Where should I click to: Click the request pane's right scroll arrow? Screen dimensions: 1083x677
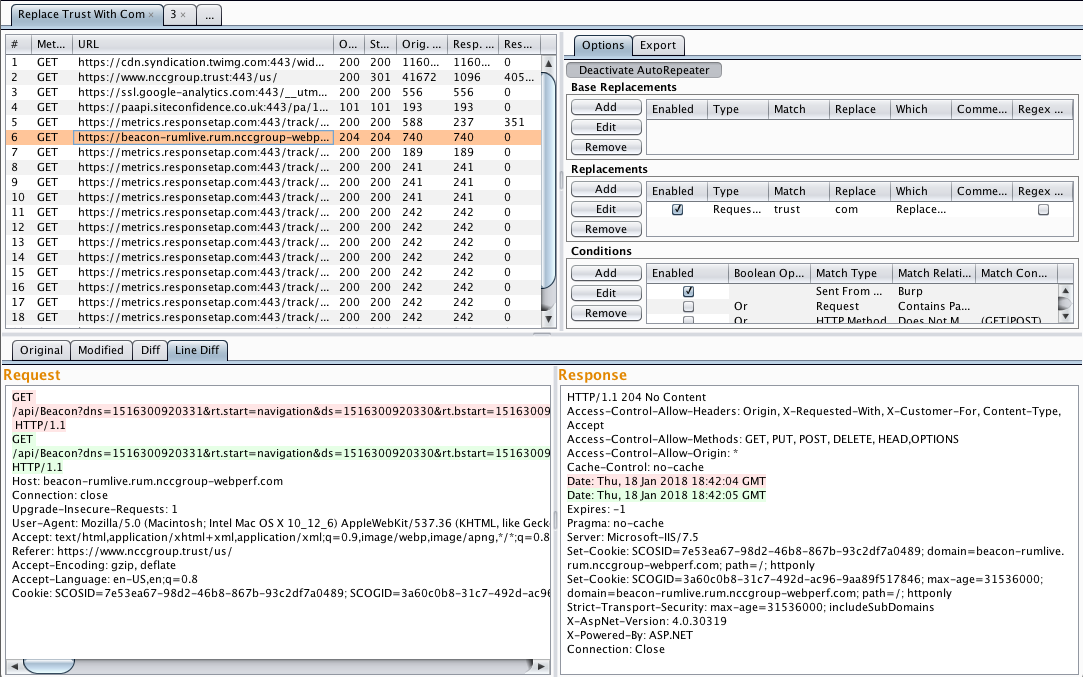pos(542,667)
